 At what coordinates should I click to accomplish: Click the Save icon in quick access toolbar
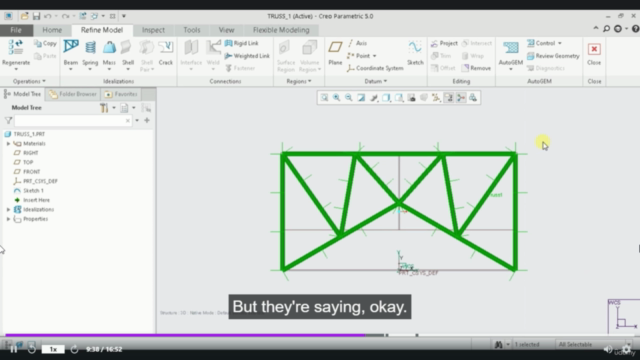pyautogui.click(x=36, y=16)
